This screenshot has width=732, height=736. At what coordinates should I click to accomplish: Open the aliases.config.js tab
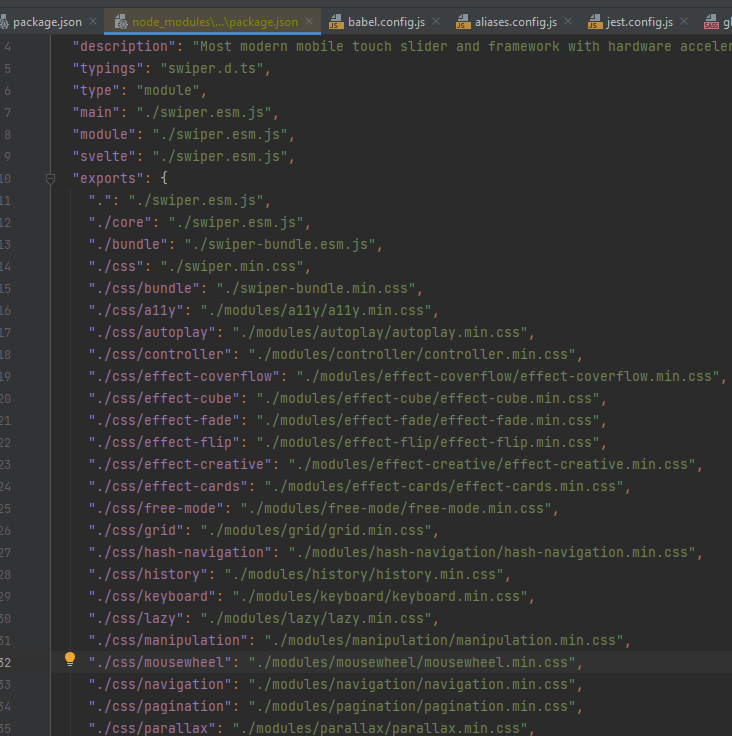516,22
